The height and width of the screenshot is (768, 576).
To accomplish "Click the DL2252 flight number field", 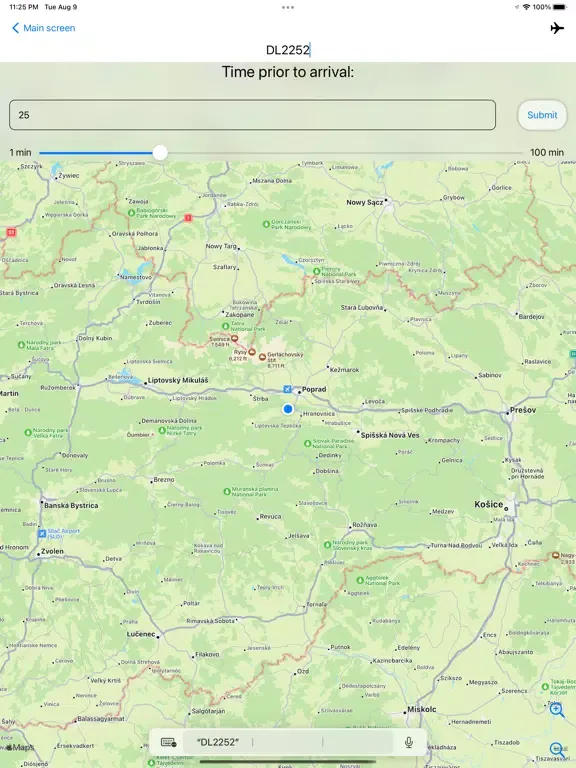I will 288,50.
